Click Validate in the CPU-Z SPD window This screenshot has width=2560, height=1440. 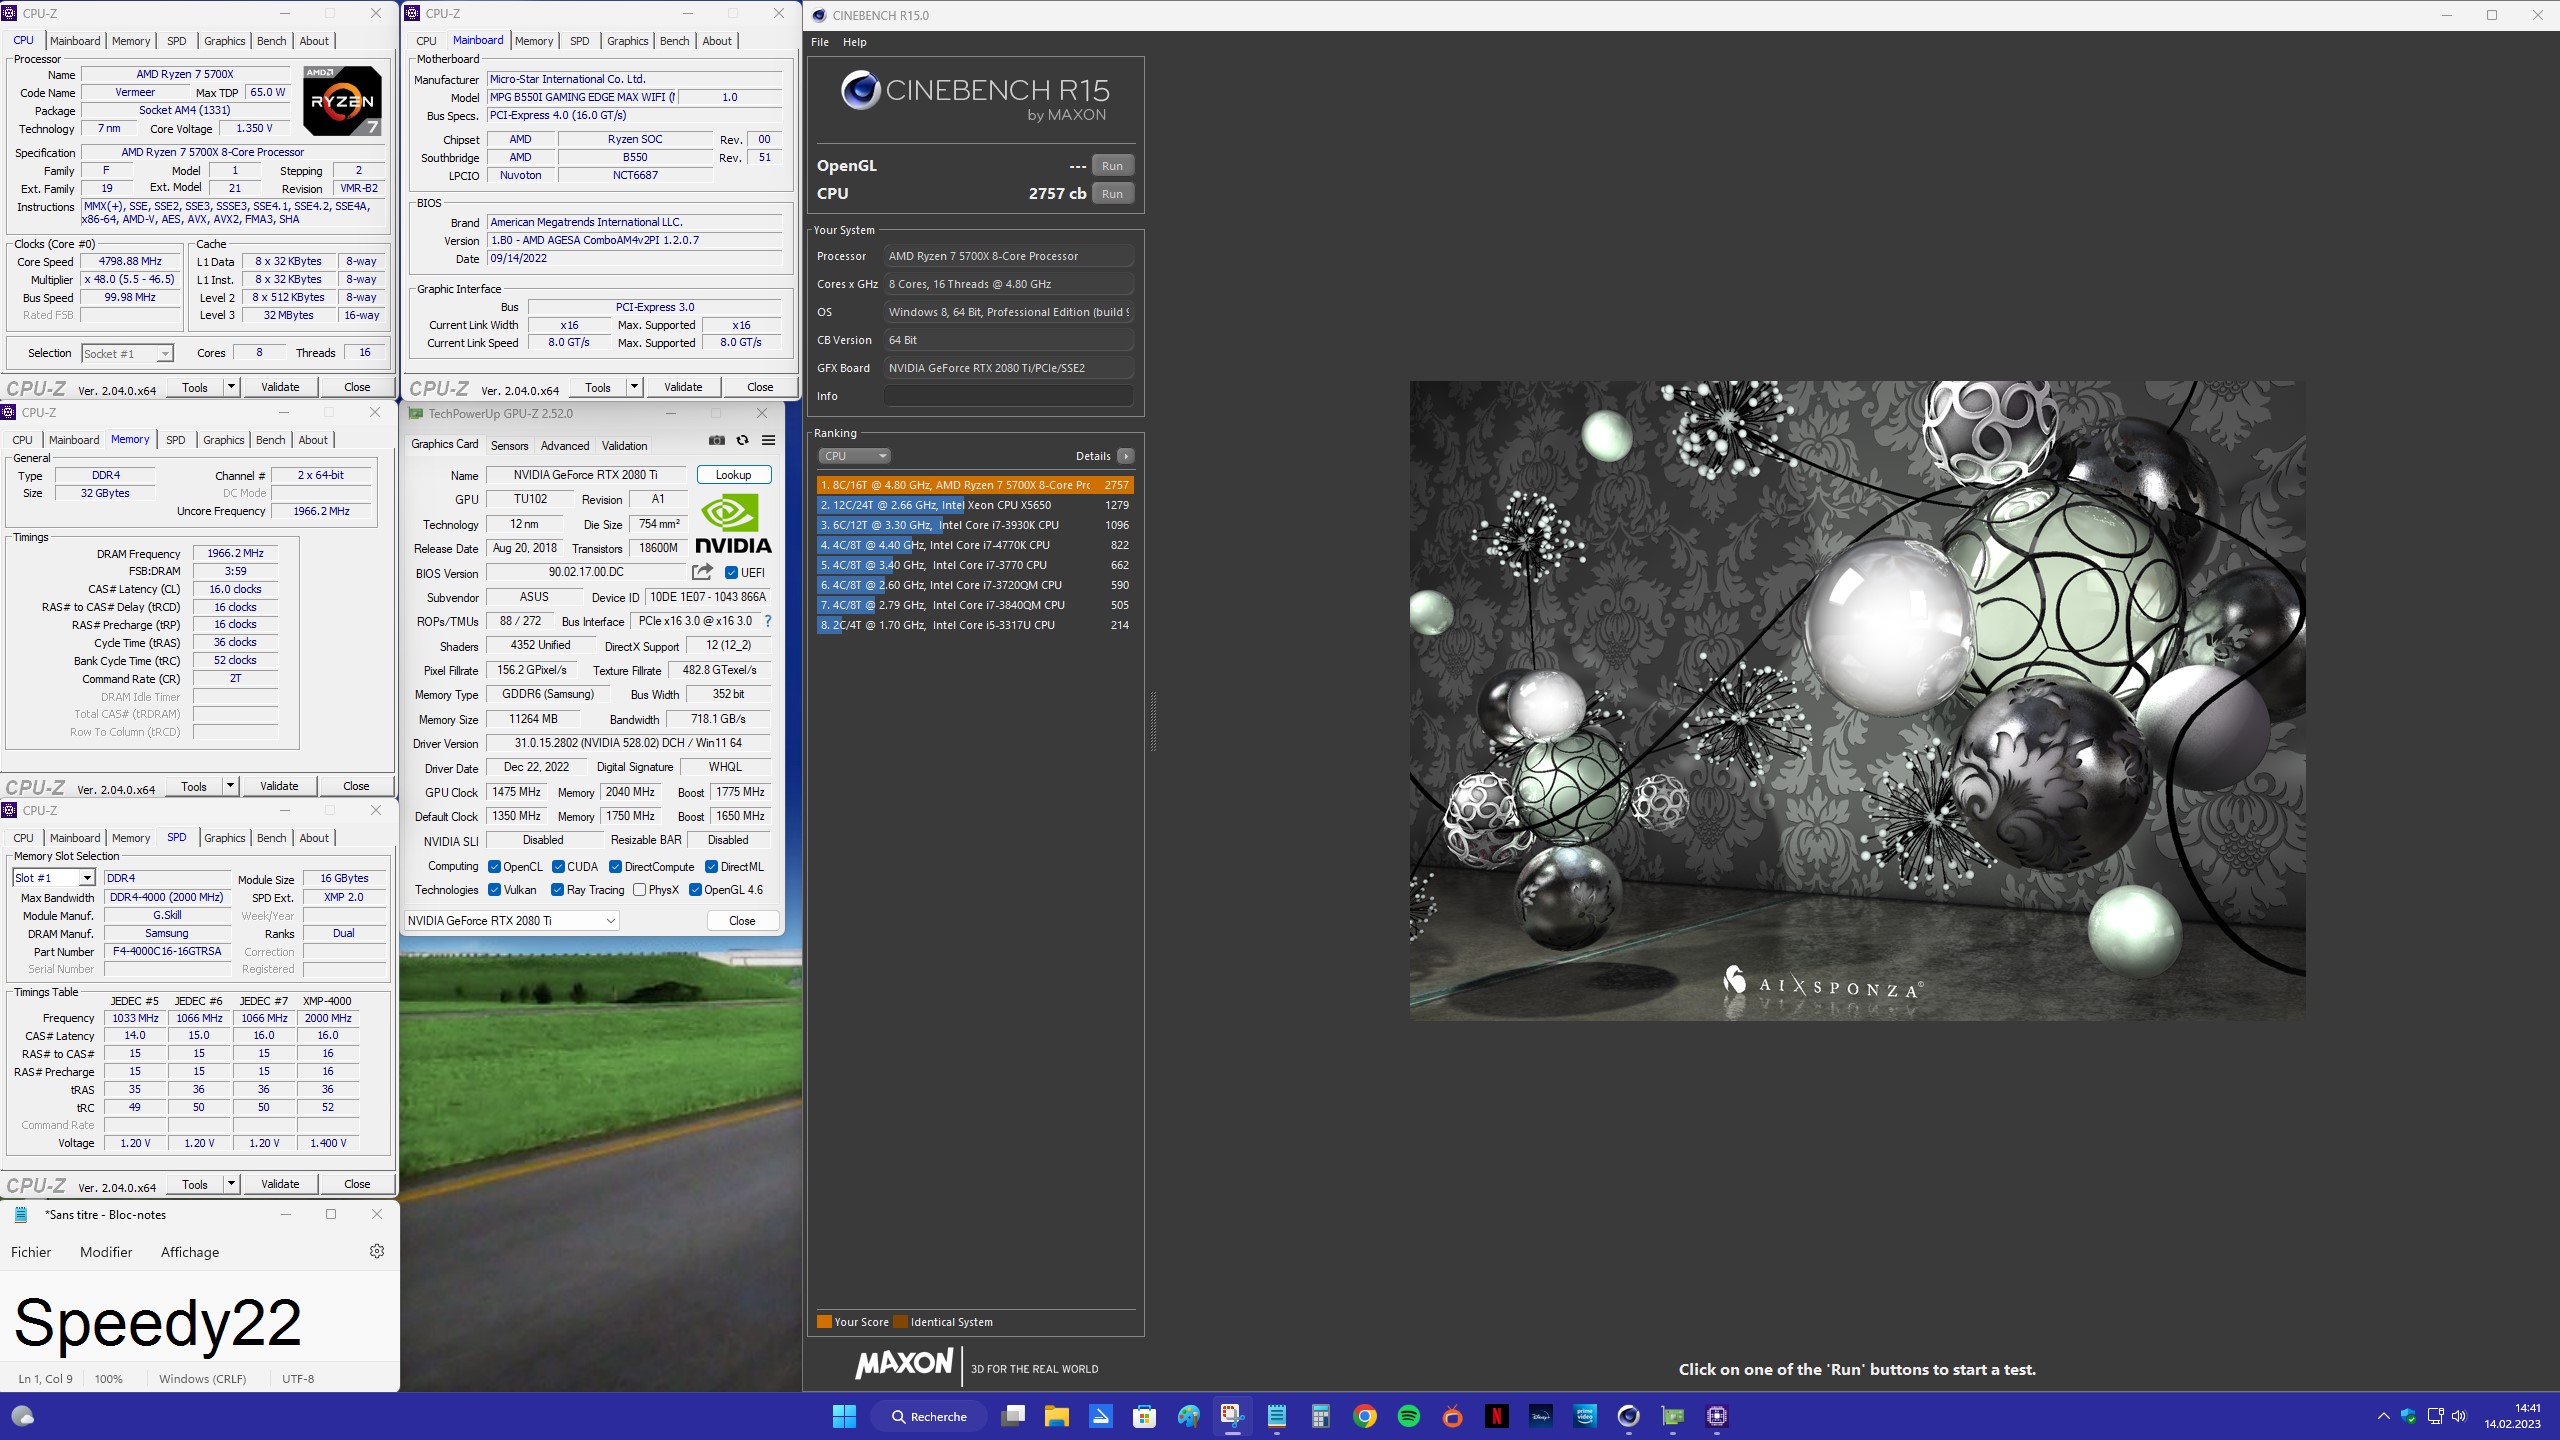pos(280,1184)
